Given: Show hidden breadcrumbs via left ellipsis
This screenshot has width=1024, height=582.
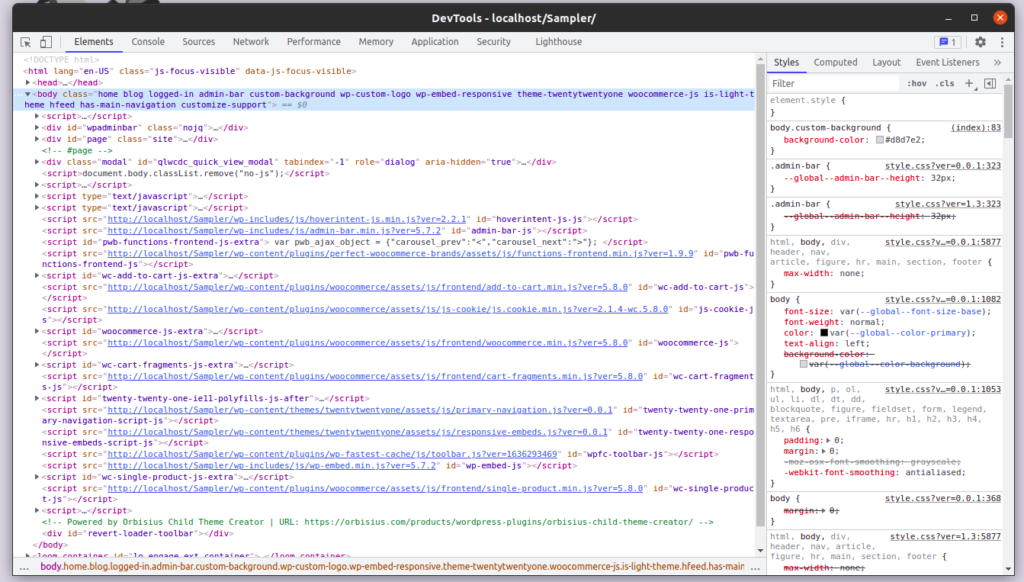Looking at the screenshot, I should click(x=24, y=567).
